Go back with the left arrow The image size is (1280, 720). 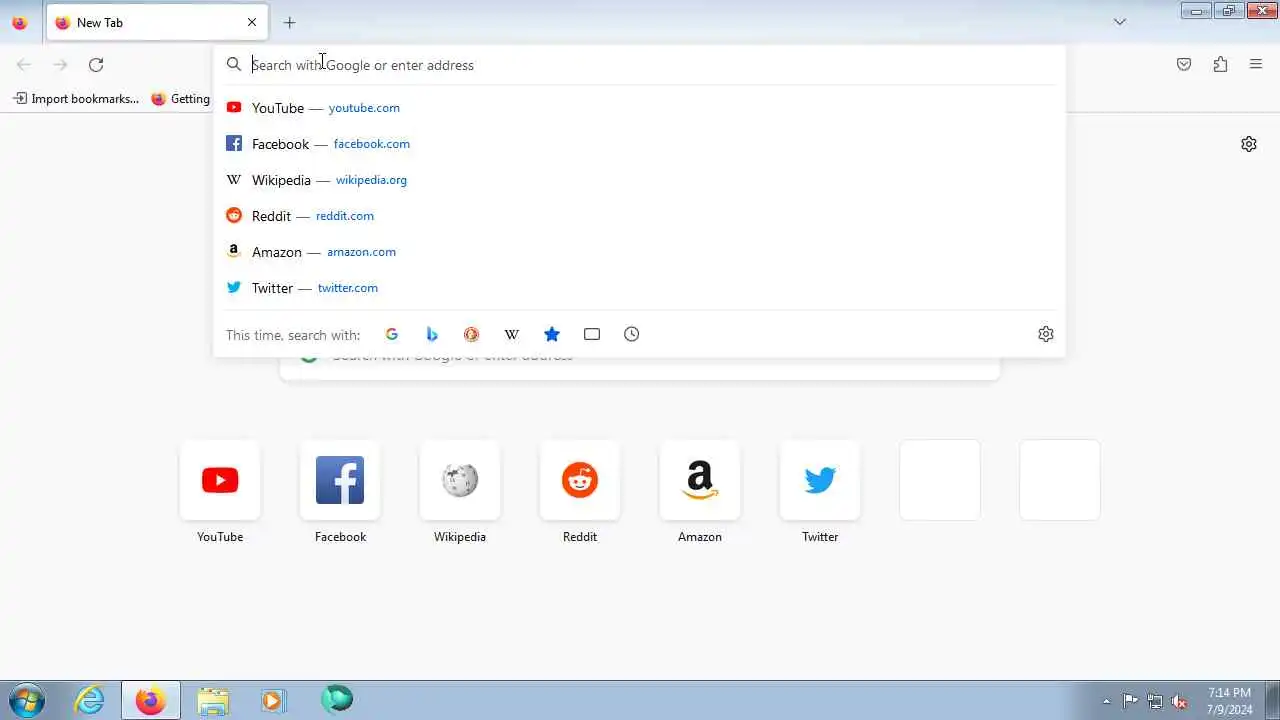click(24, 65)
